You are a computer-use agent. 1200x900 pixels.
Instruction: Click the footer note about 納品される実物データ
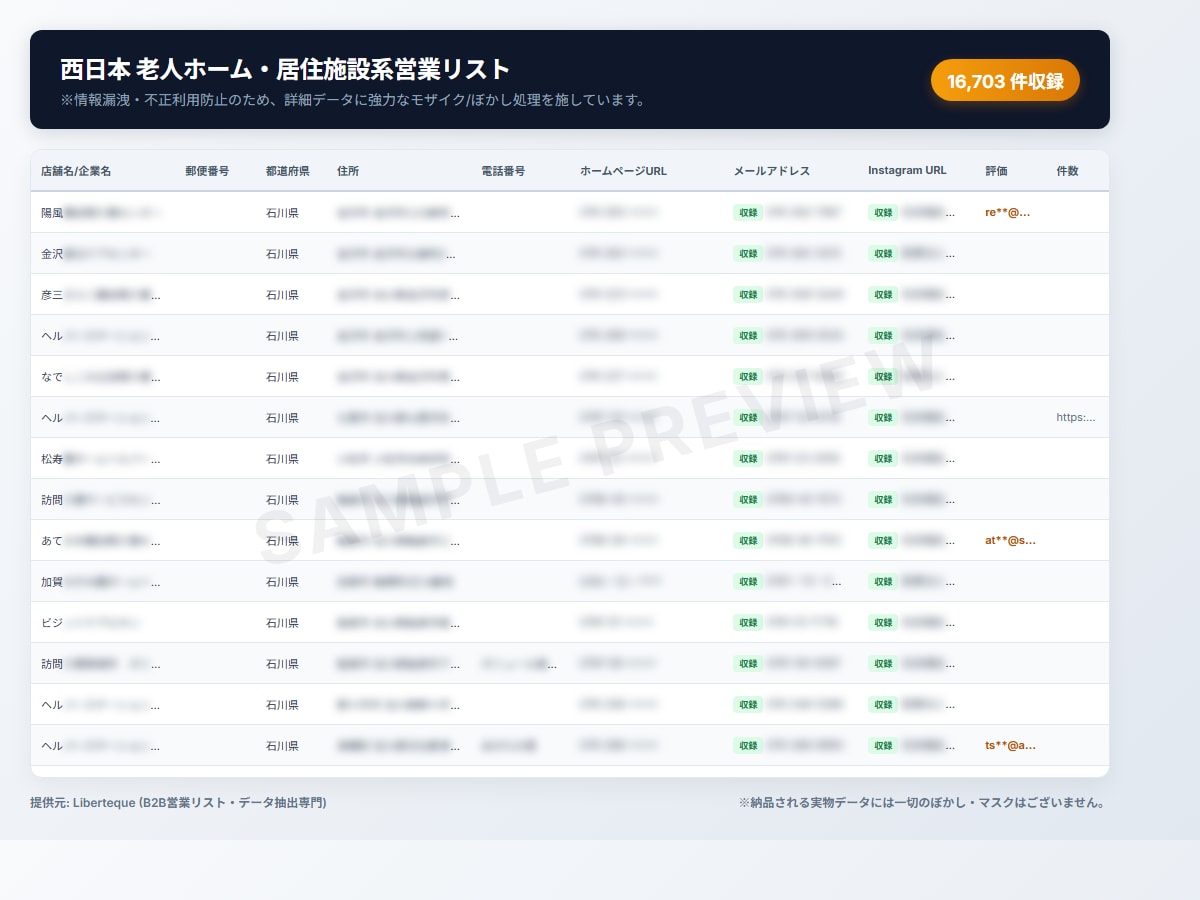pos(924,803)
